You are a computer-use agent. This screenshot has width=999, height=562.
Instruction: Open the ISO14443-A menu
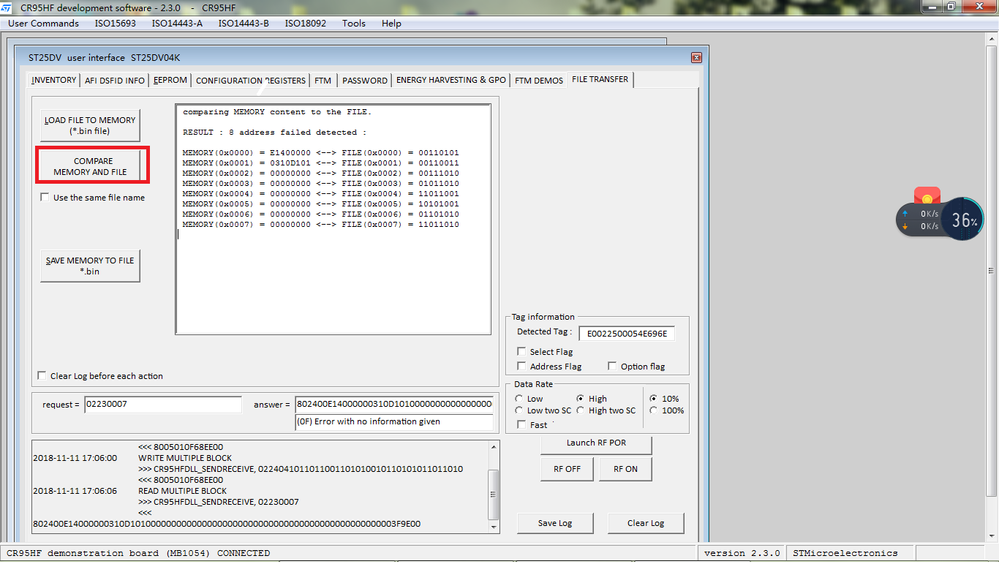point(177,23)
